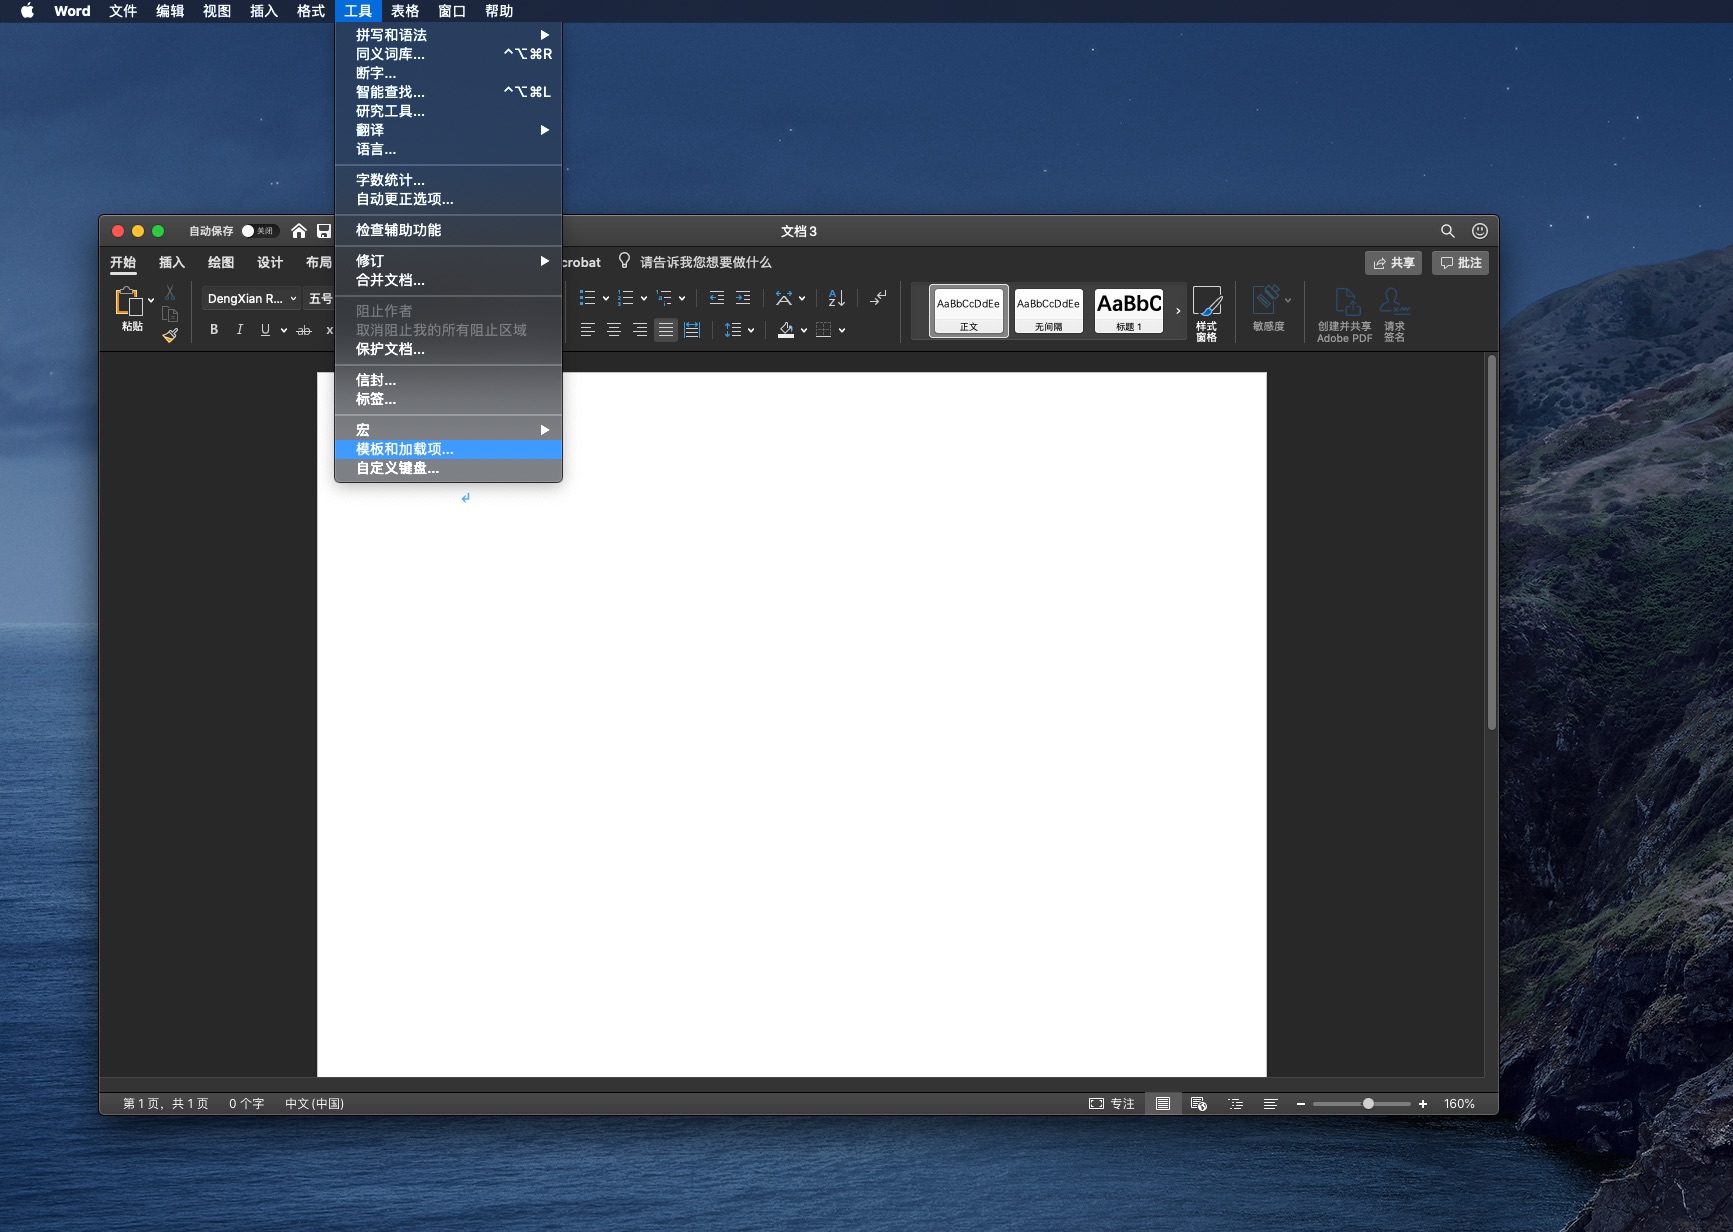Choose 字数统计... from the menu
The height and width of the screenshot is (1232, 1733).
448,180
